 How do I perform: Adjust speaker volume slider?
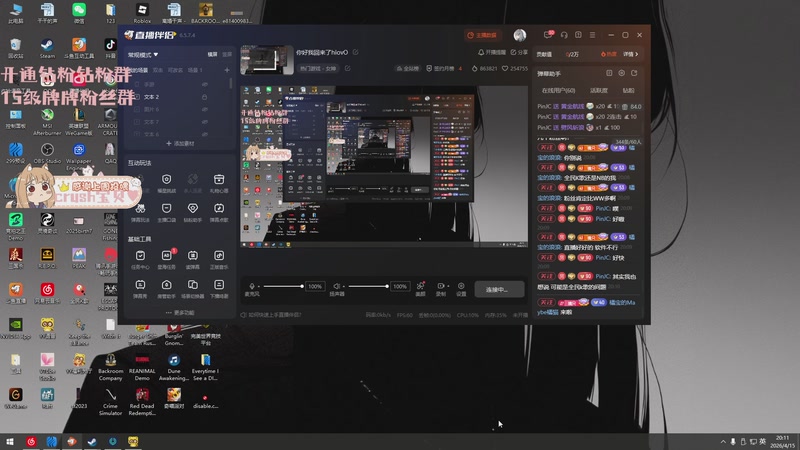(368, 286)
